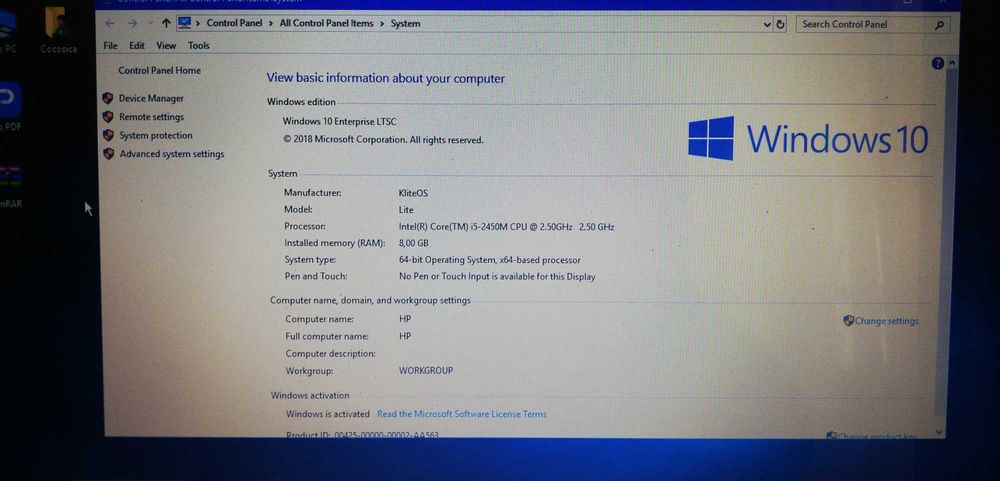Click shield icon beside Remote settings

(108, 117)
